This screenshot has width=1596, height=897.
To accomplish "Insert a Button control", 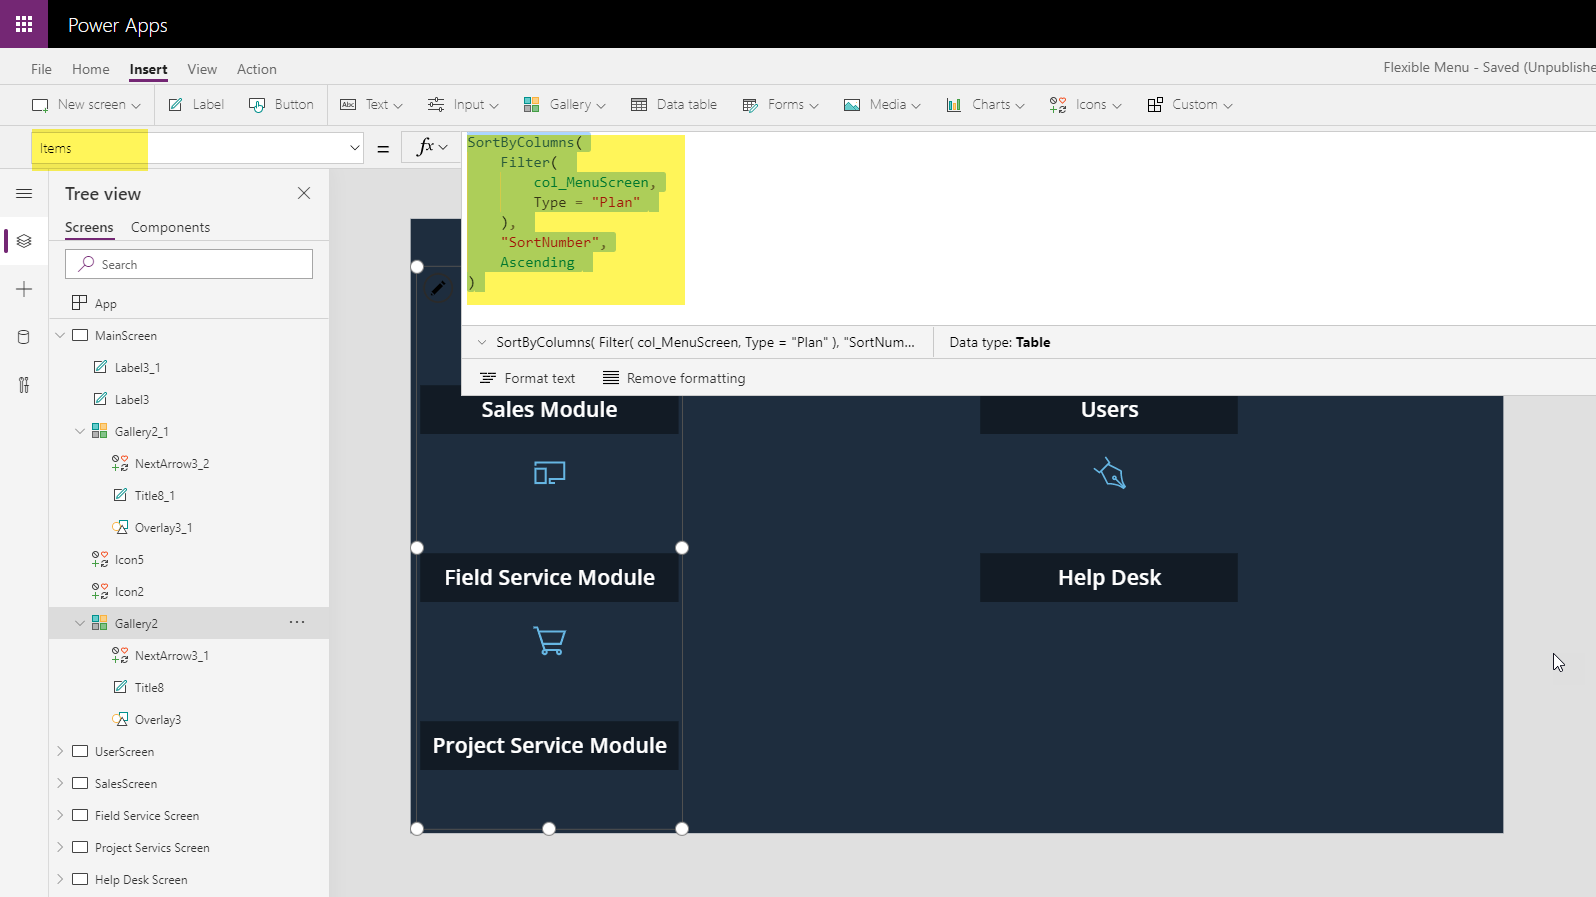I will pos(281,105).
